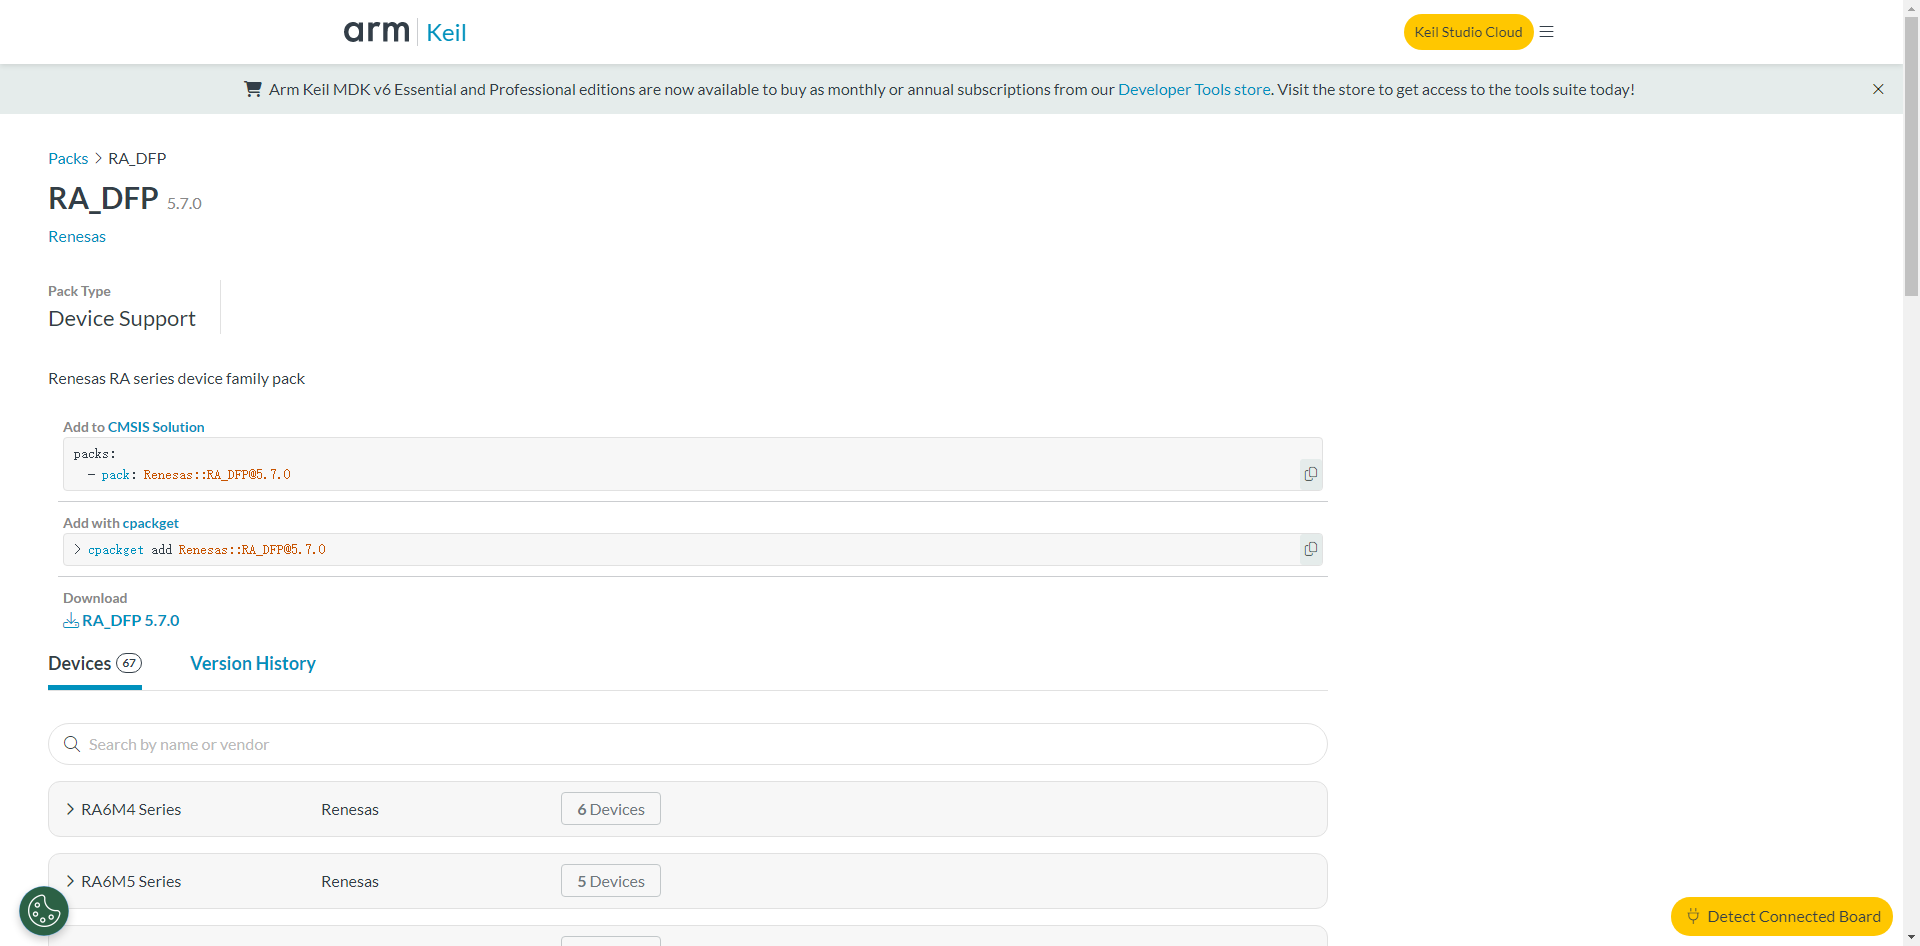Copy the cpackget add command
This screenshot has height=946, width=1920.
[1310, 549]
